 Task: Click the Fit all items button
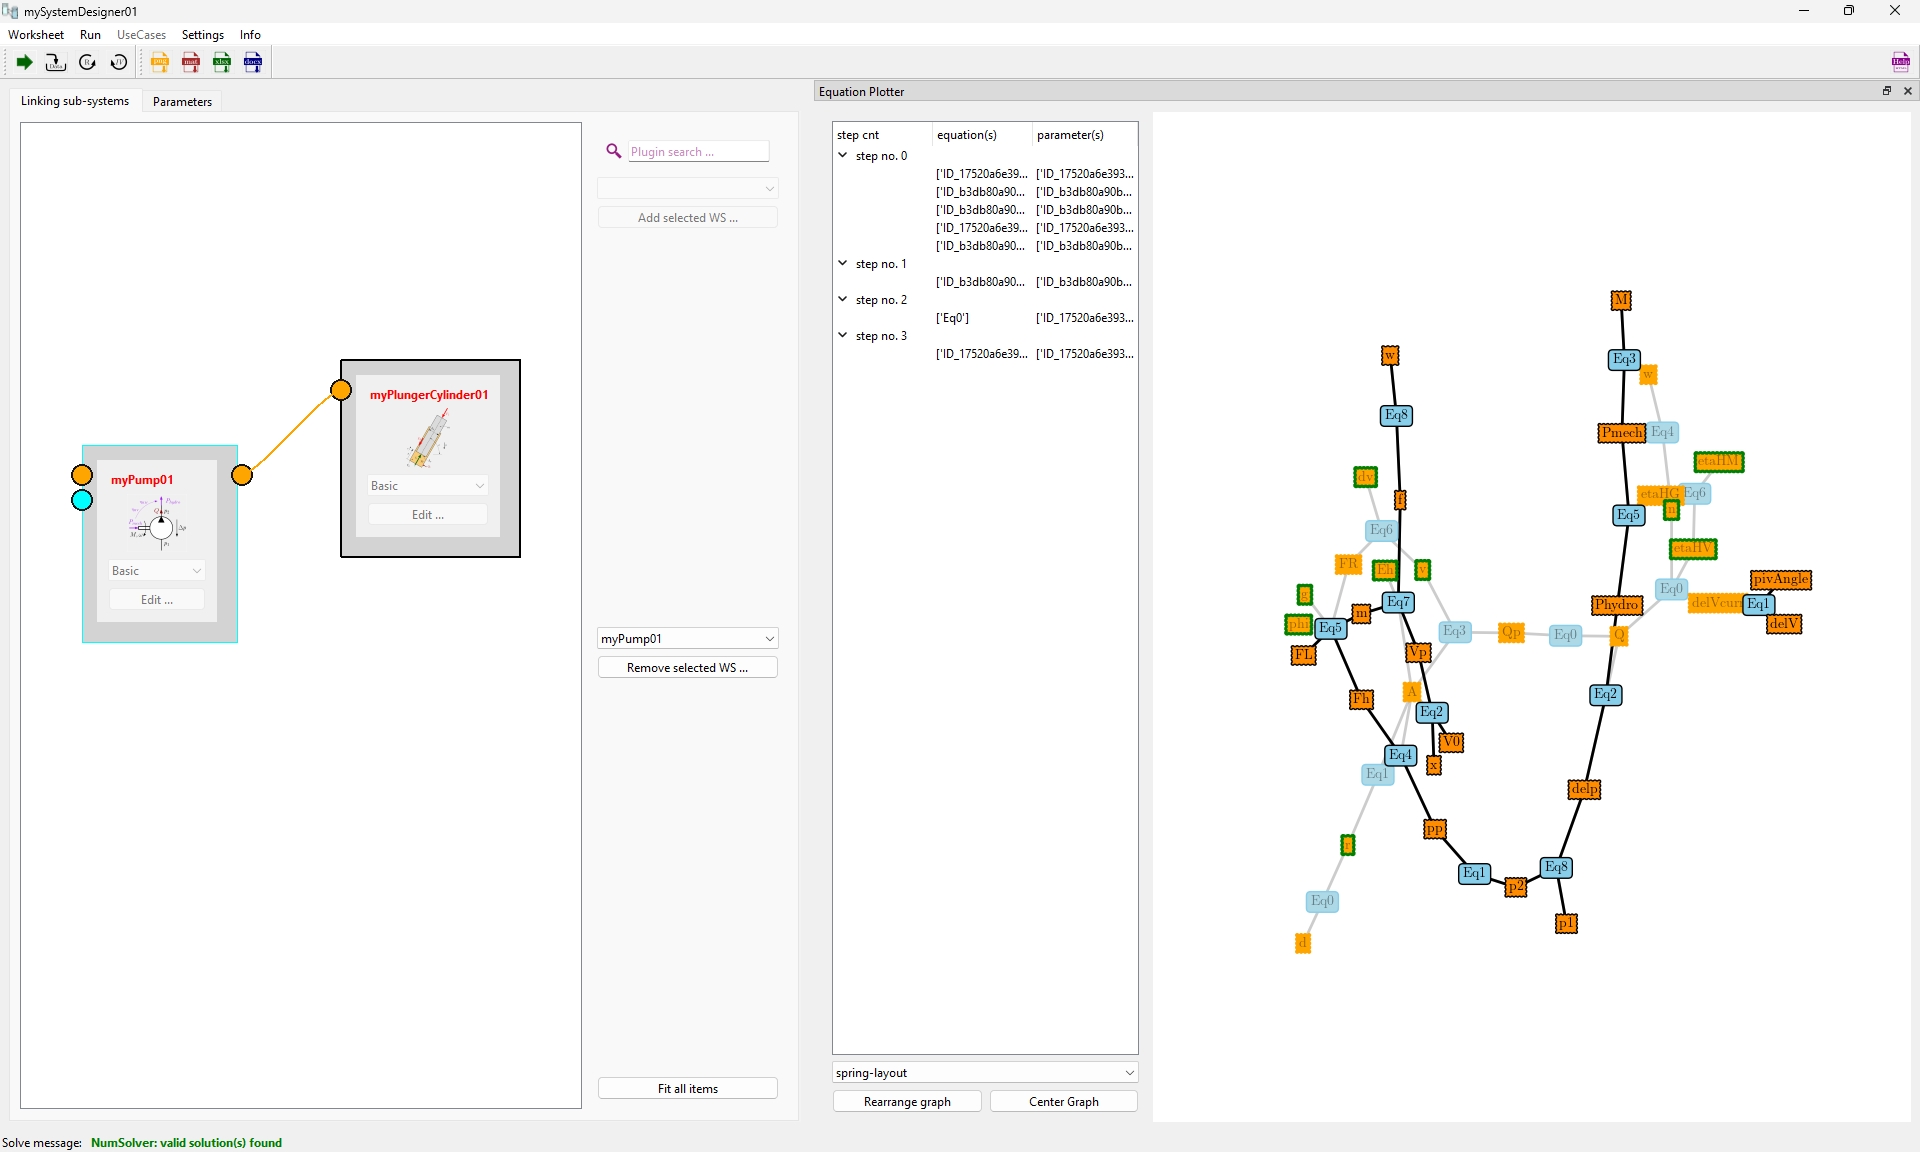pos(687,1088)
